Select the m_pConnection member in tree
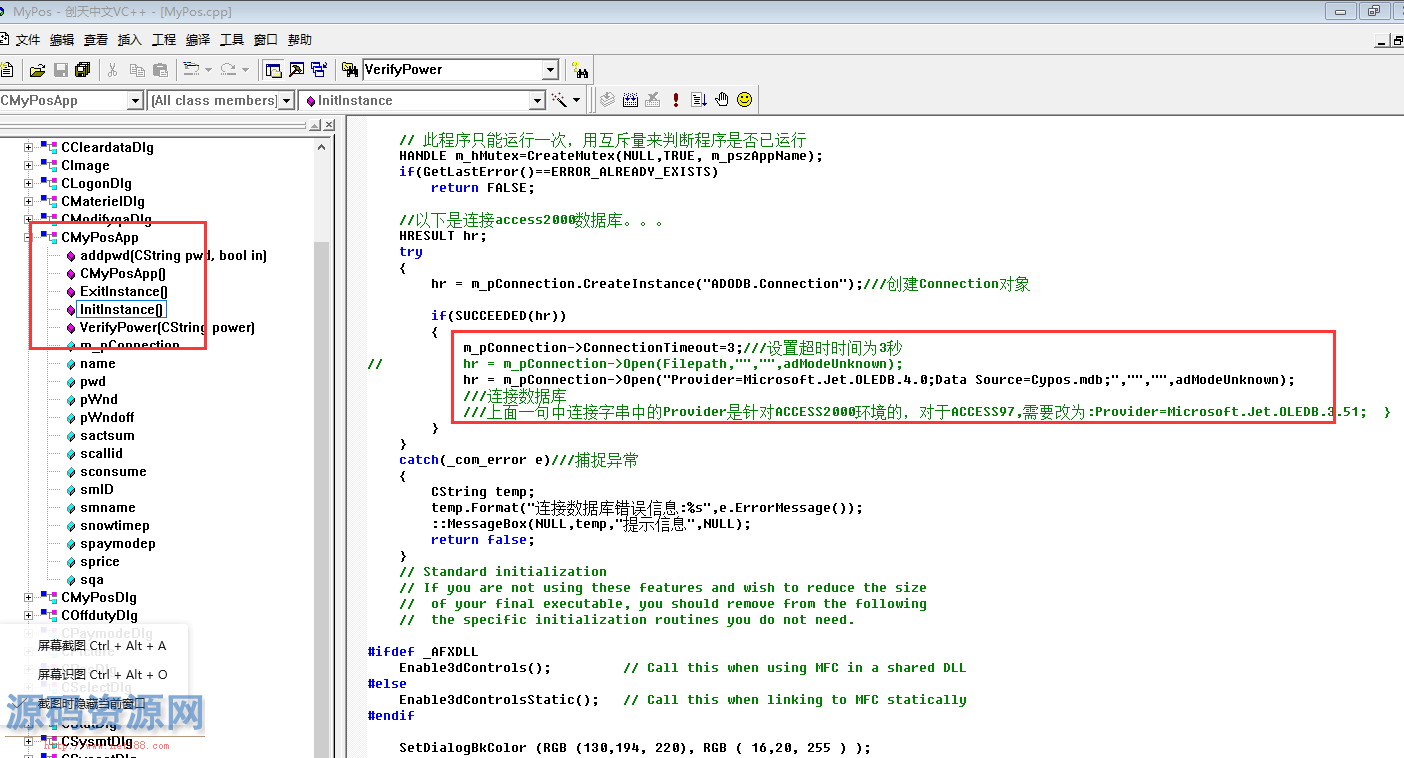 [x=130, y=346]
